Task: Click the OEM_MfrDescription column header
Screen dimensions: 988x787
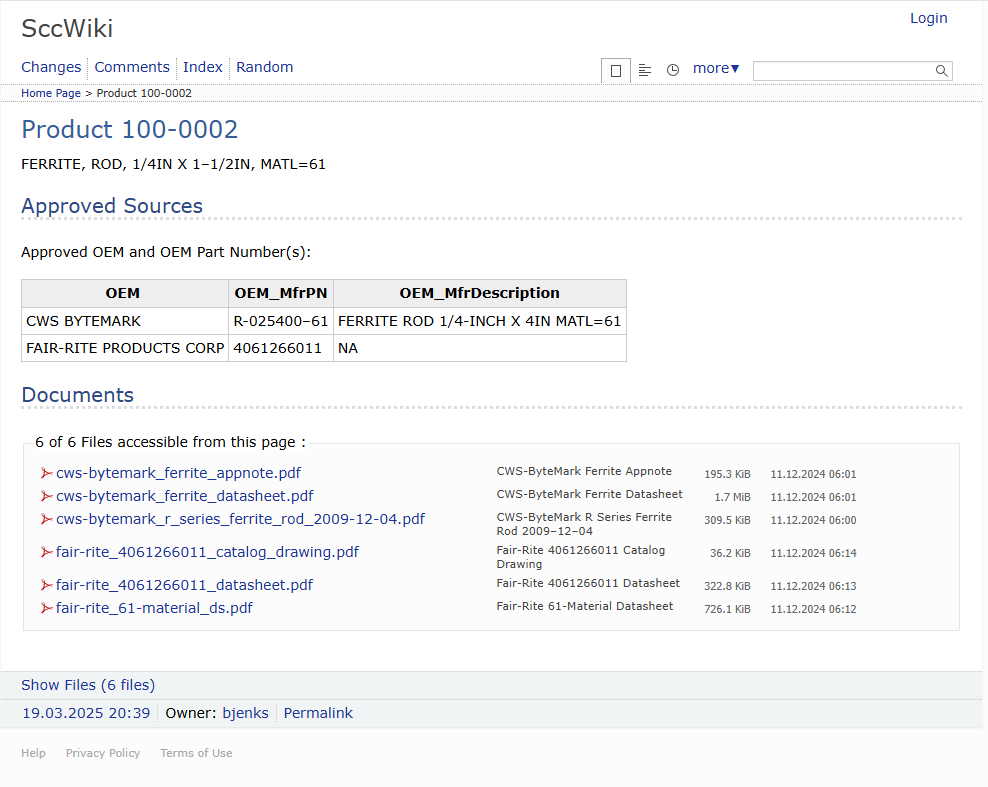Action: tap(480, 294)
